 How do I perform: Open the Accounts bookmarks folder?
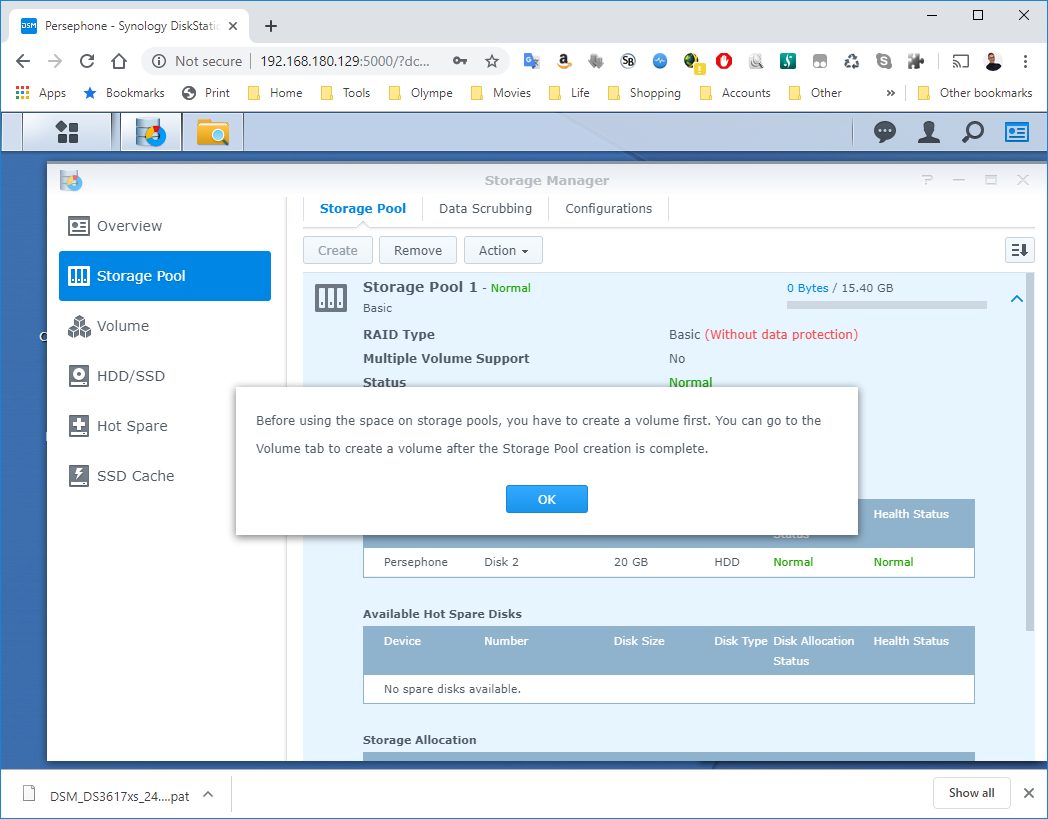(735, 93)
